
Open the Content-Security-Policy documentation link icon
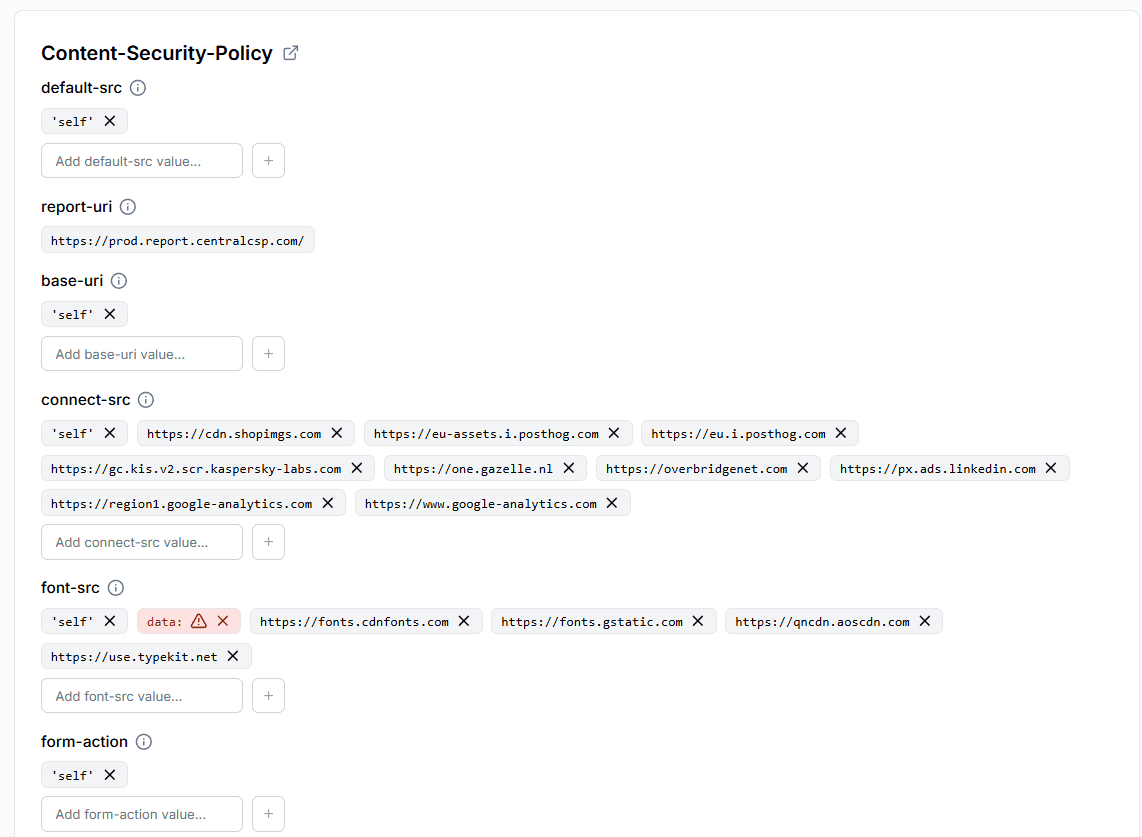(290, 52)
